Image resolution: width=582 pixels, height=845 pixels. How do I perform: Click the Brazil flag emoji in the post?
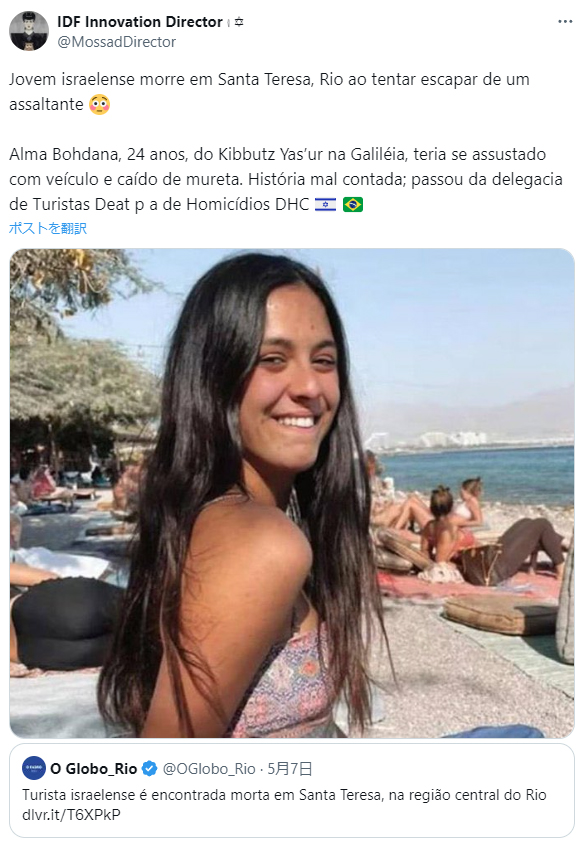[353, 204]
